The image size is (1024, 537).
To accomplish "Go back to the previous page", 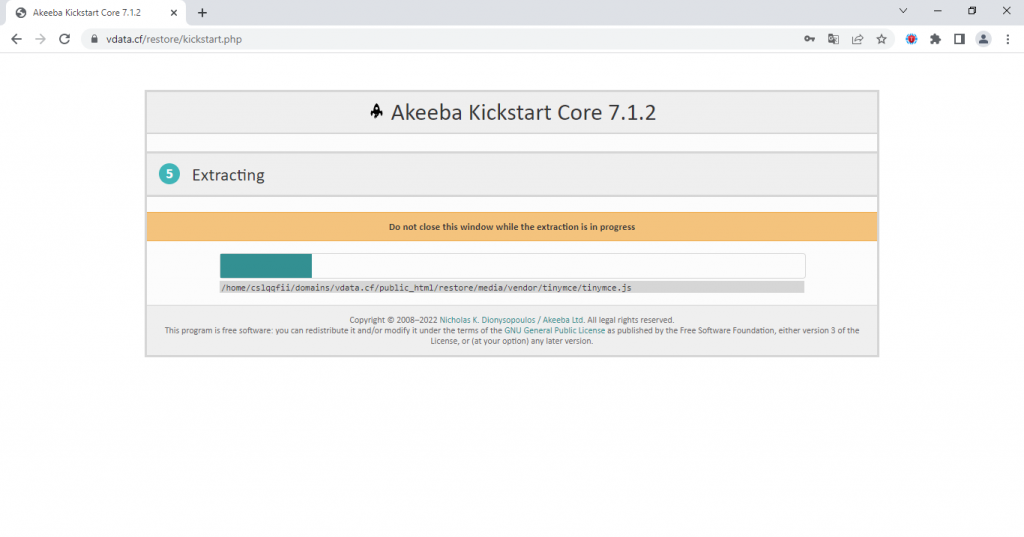I will pos(16,39).
